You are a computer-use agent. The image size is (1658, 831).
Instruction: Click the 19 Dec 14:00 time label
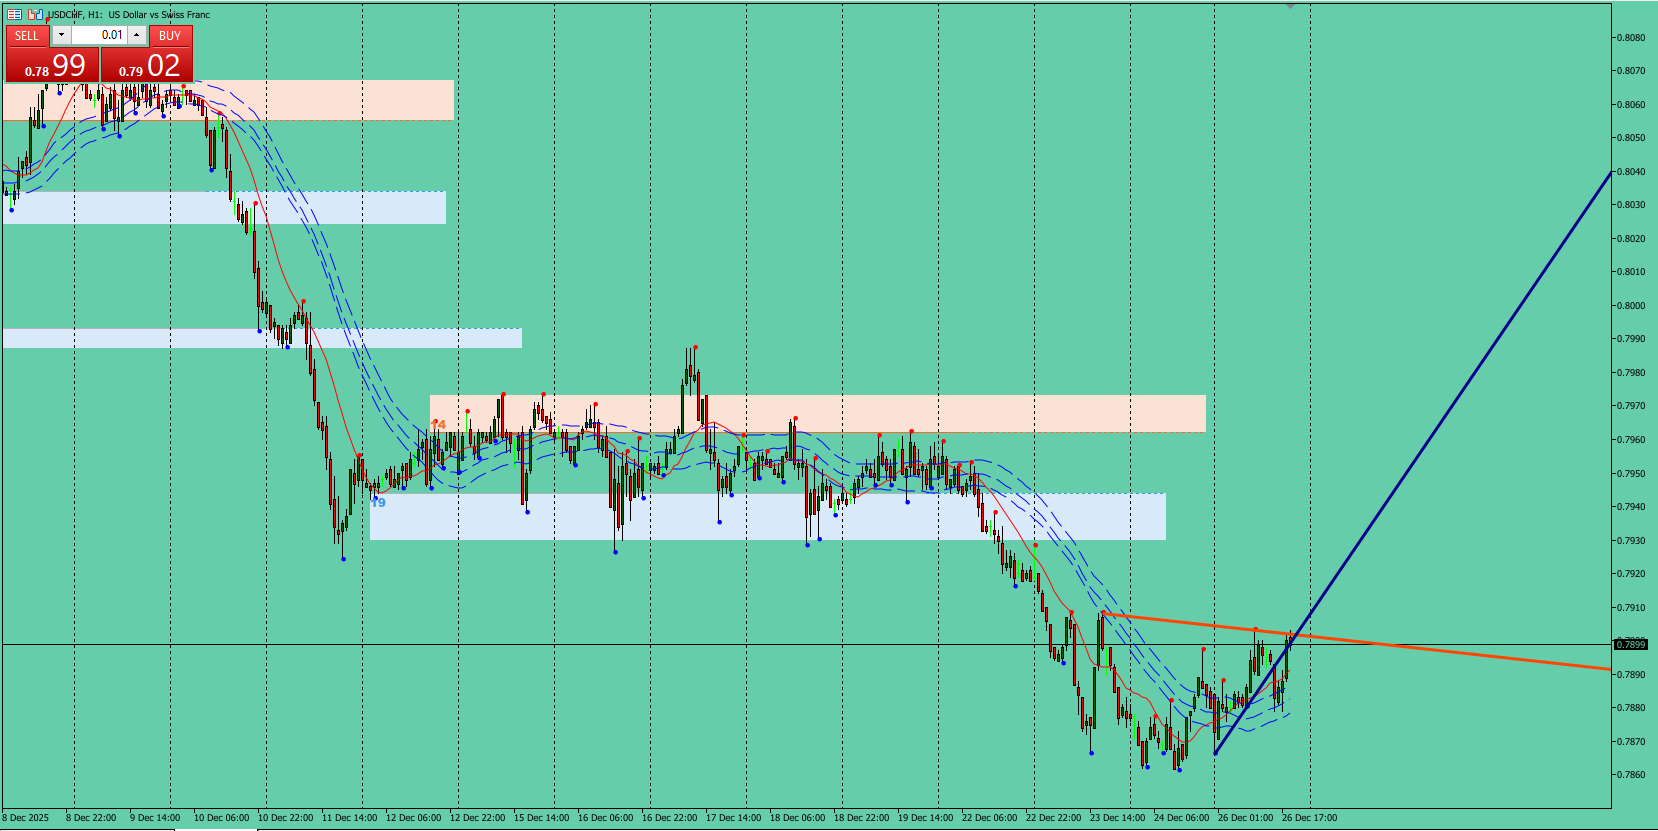tap(926, 818)
